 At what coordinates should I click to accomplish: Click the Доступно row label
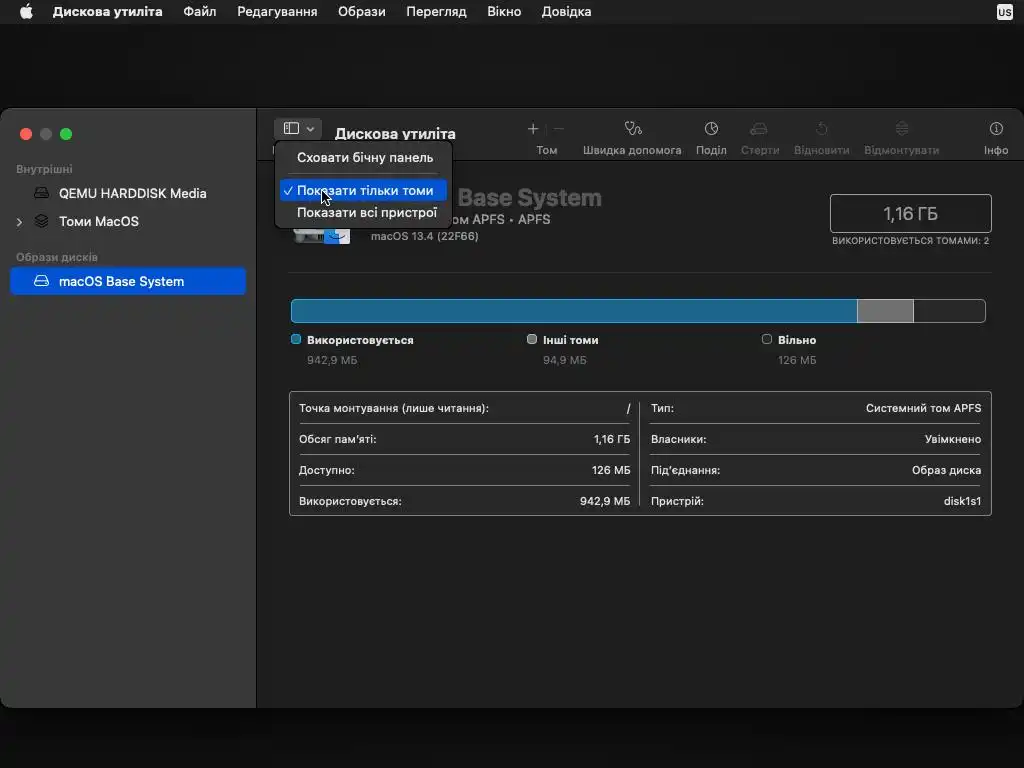point(327,470)
